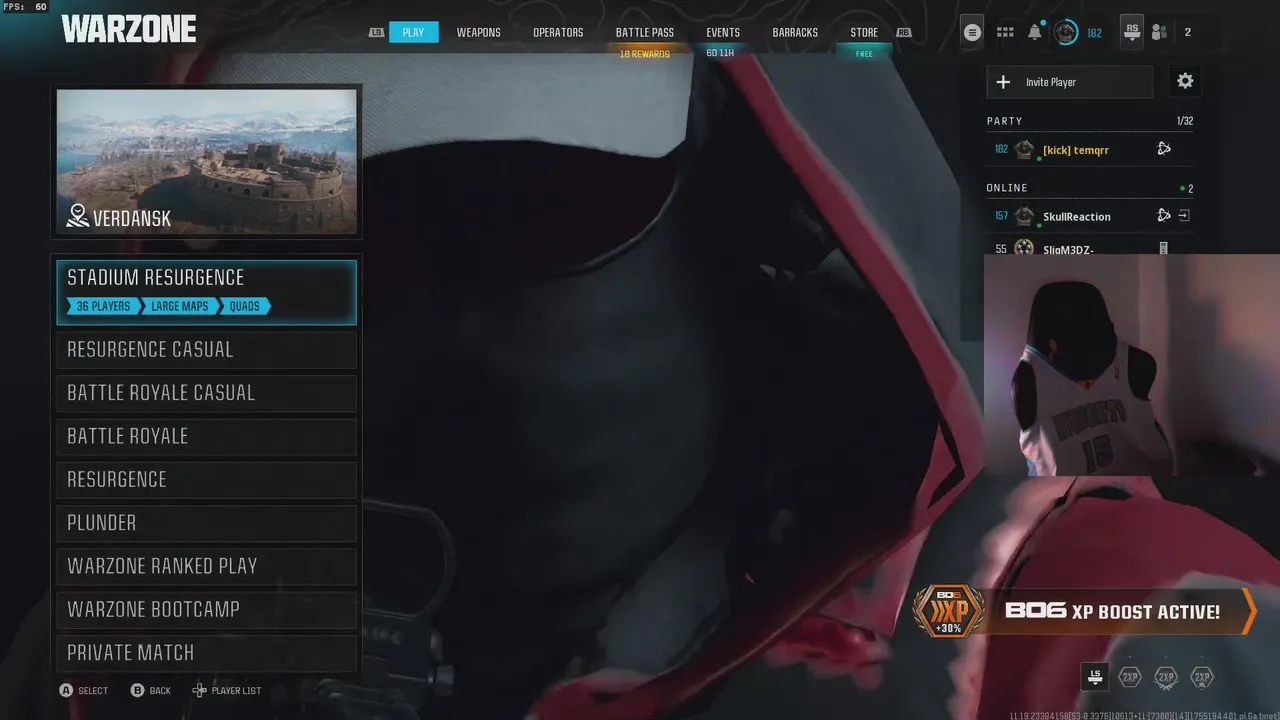Select the Plunder playlist

[x=206, y=523]
